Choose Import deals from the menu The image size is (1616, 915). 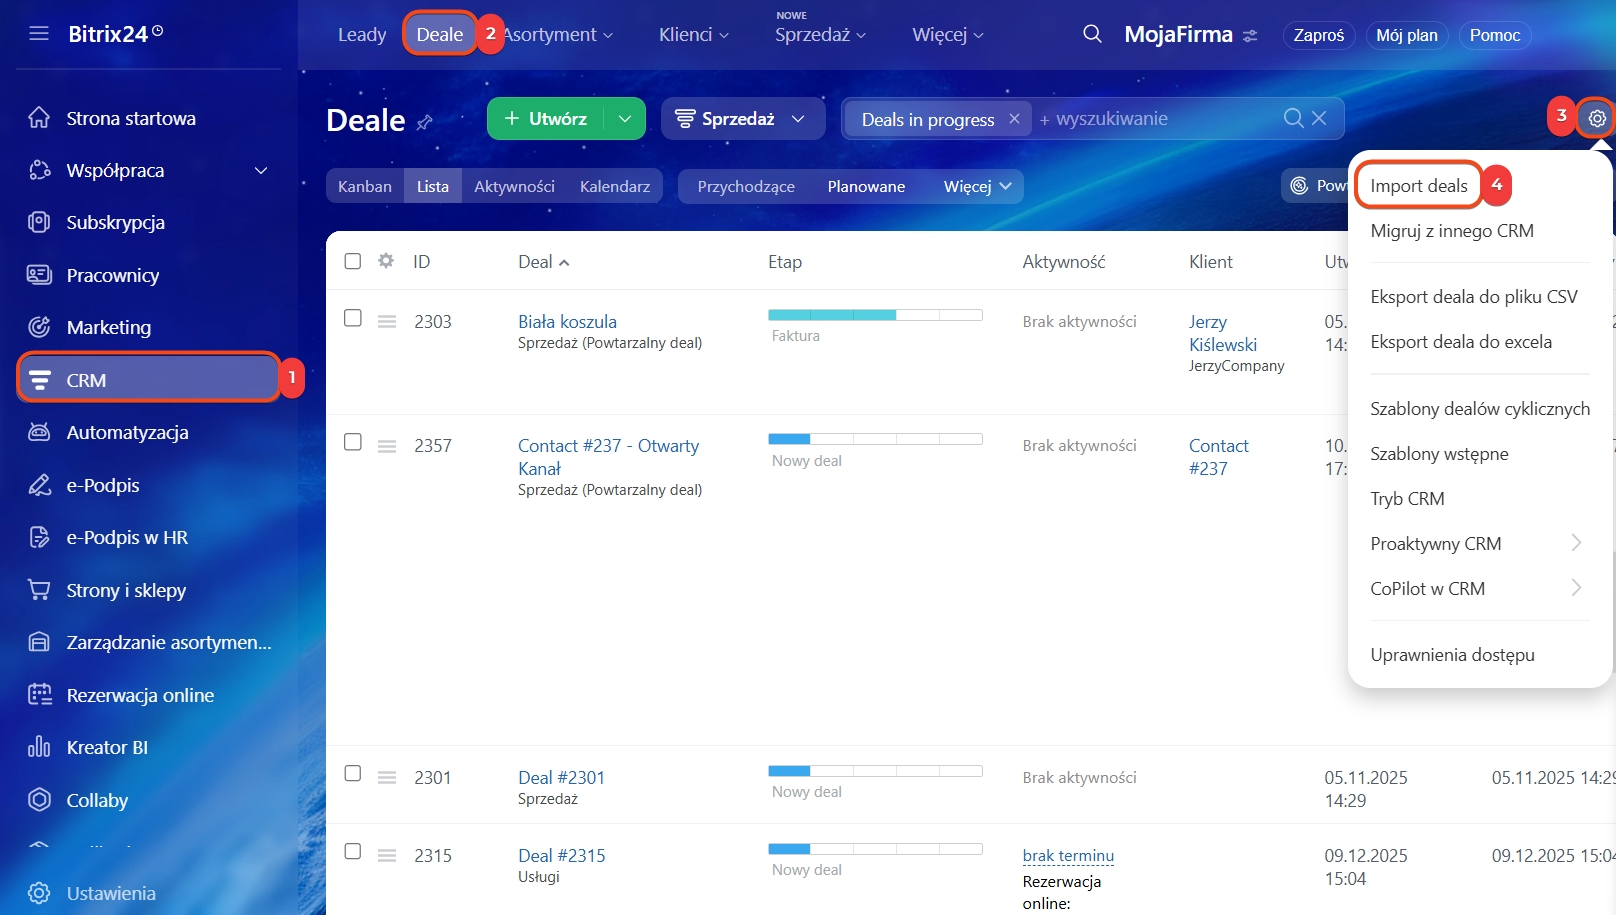(1418, 186)
